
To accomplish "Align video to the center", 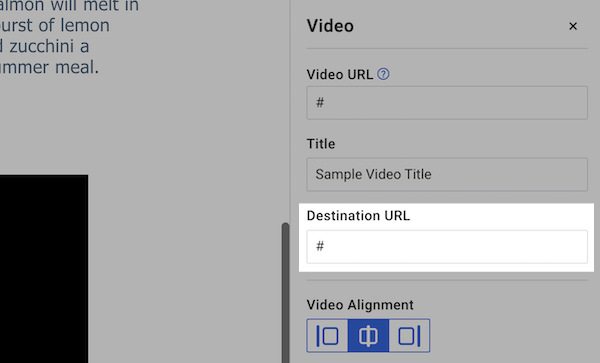I will [368, 336].
